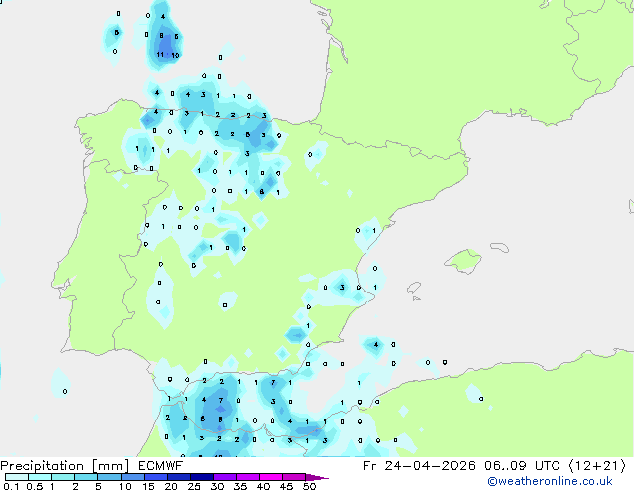Screen dimensions: 634x490
Task: Click the '45' legend scale label
Action: [286, 486]
